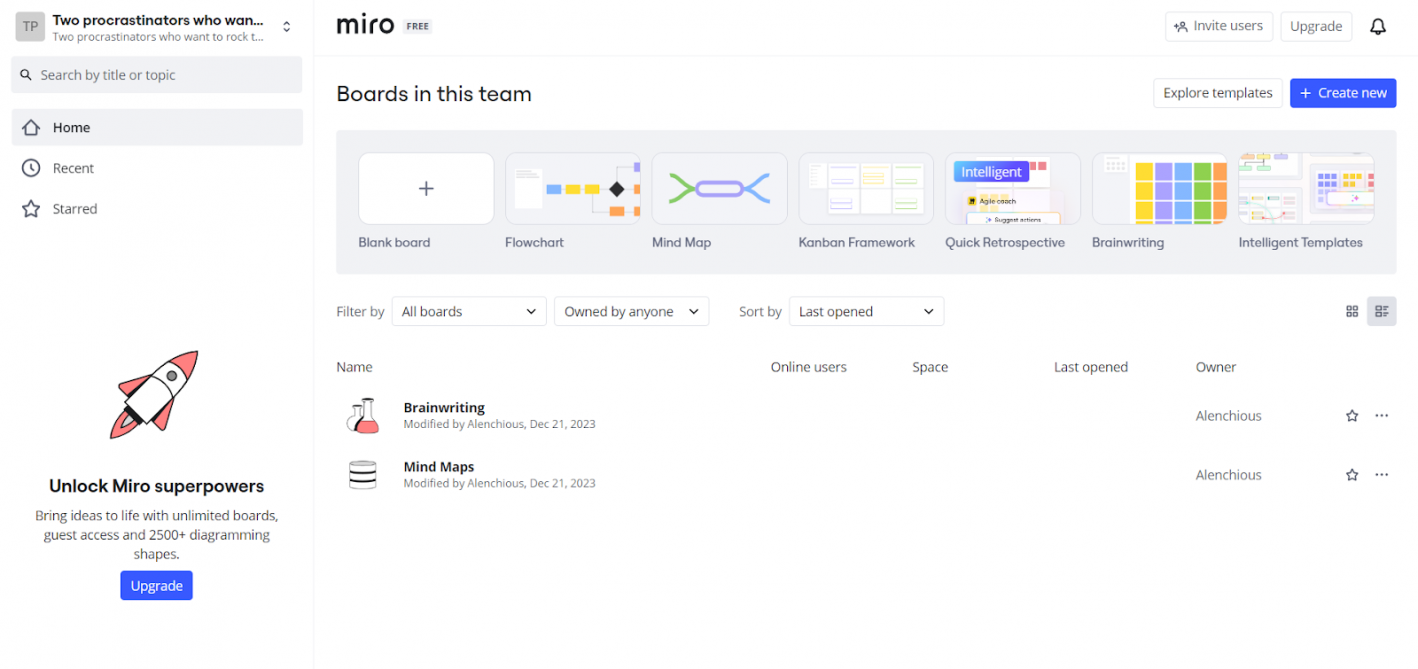Open the Intelligent Templates thumbnail

(1306, 188)
